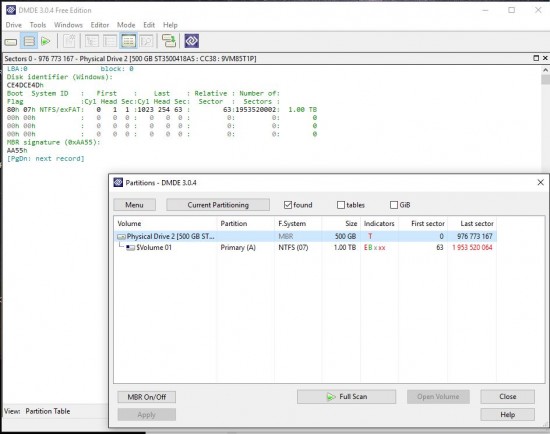This screenshot has width=550, height=434.
Task: Click the DMDE title bar application icon
Action: [x=11, y=10]
